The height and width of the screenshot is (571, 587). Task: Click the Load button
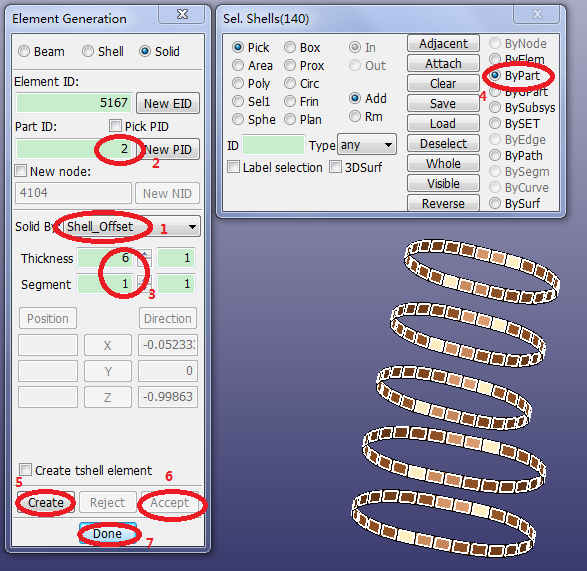point(443,123)
